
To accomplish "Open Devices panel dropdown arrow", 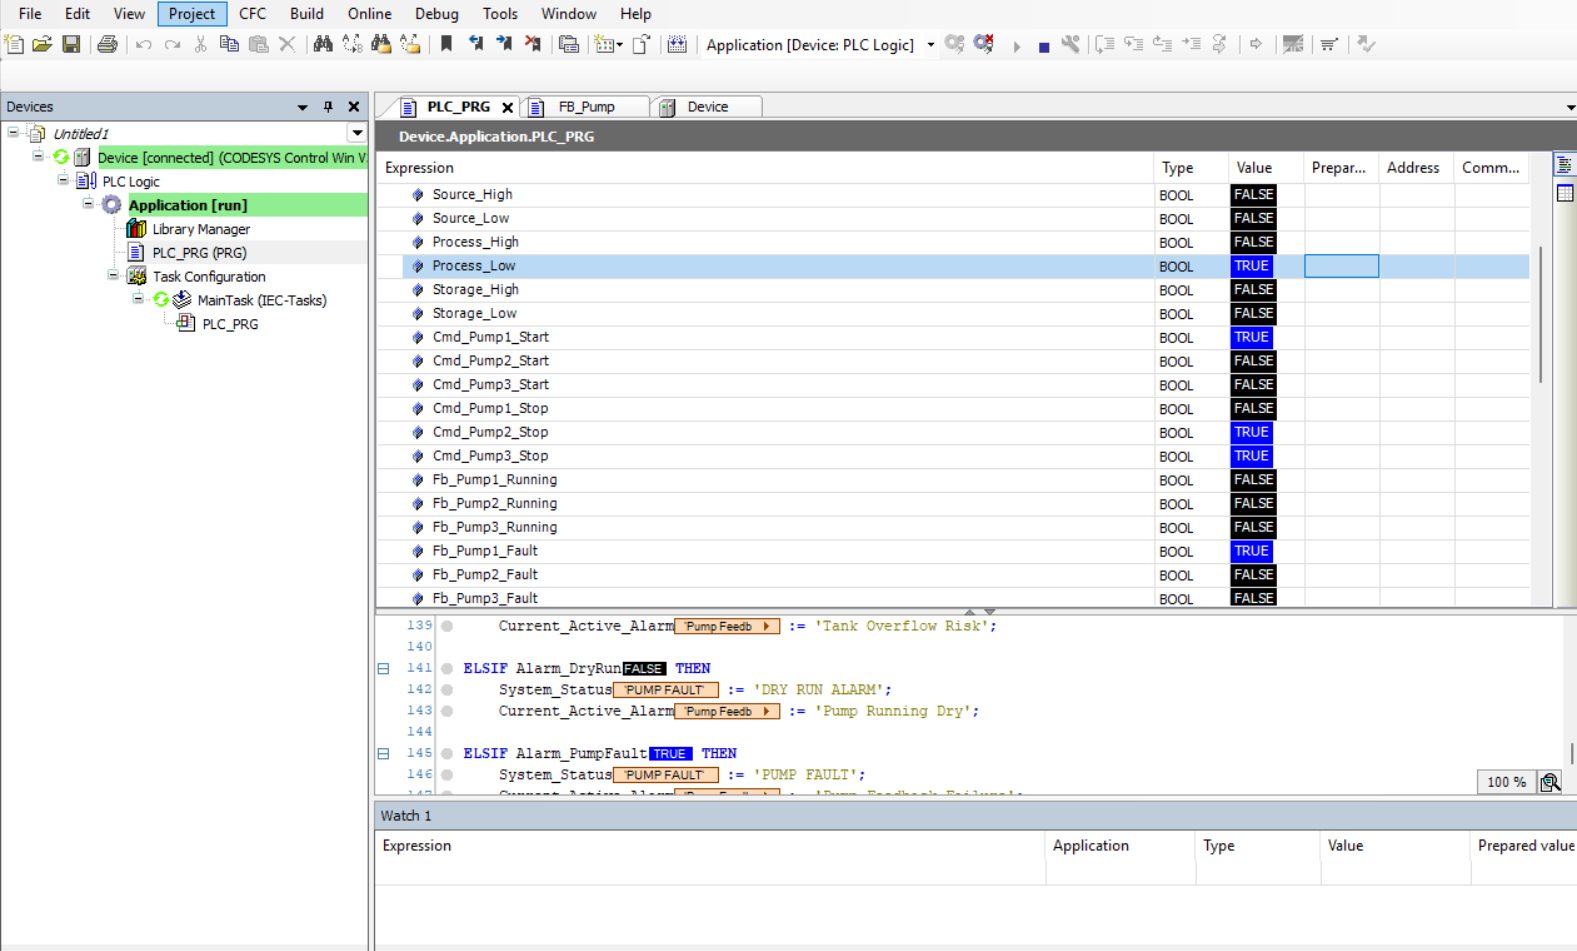I will [x=302, y=107].
